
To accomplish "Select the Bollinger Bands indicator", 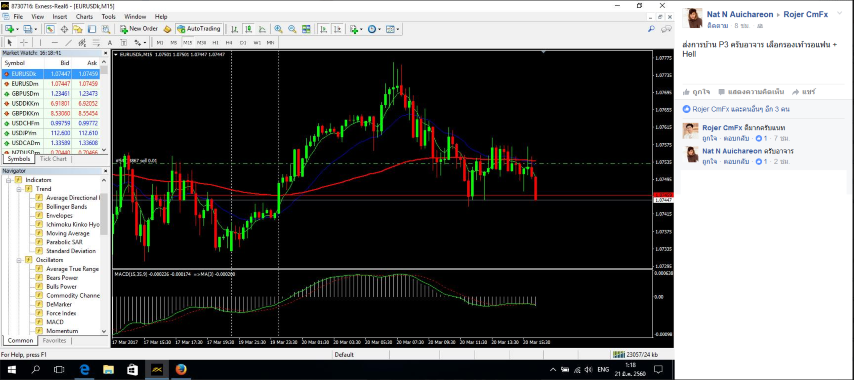I will (66, 207).
